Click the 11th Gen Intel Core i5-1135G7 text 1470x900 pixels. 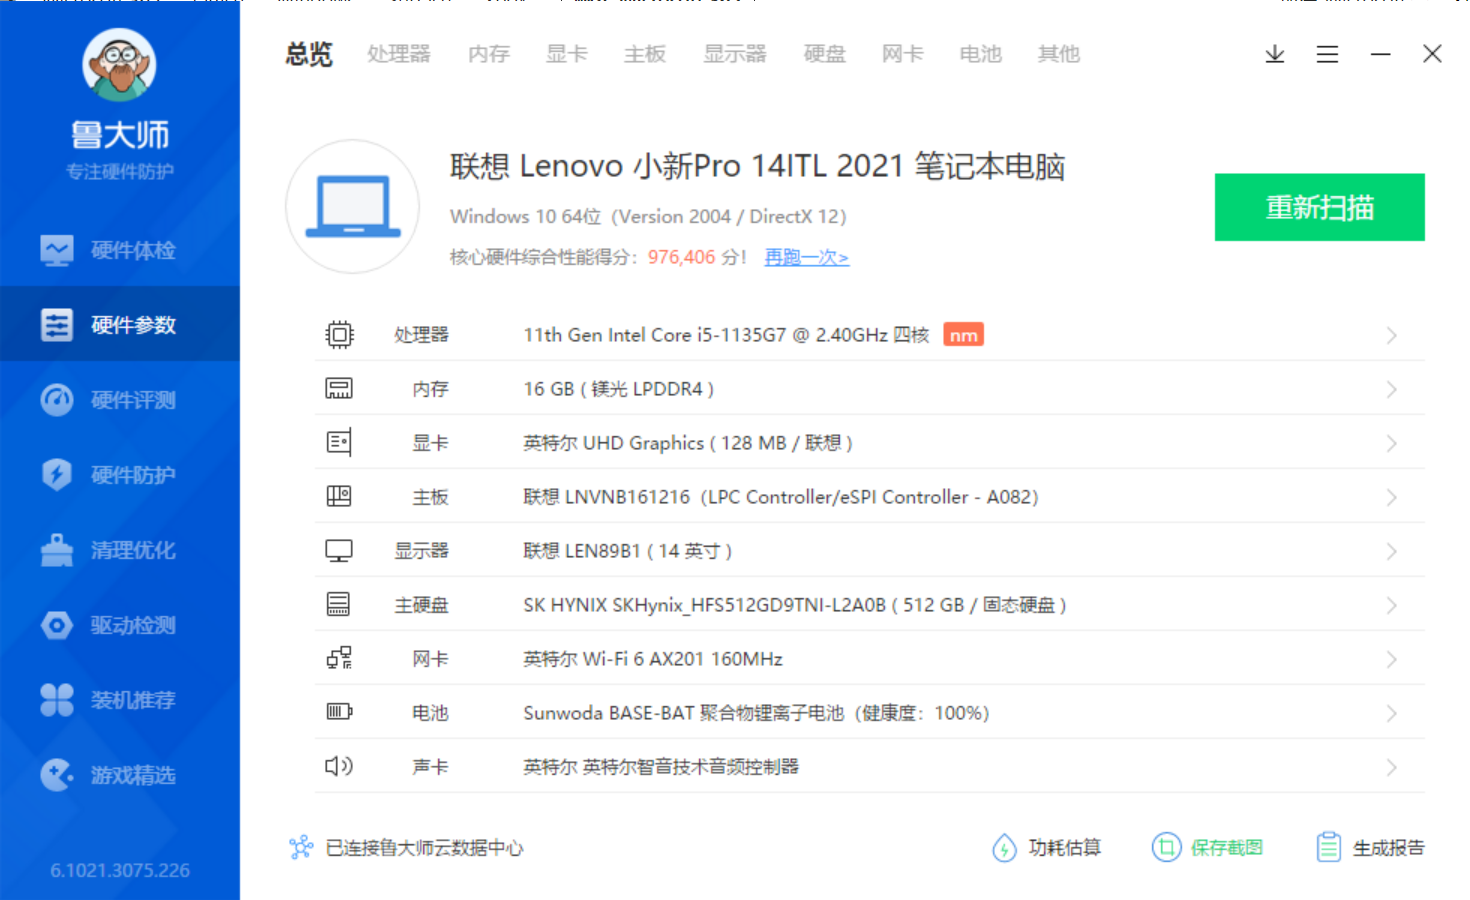tap(726, 335)
